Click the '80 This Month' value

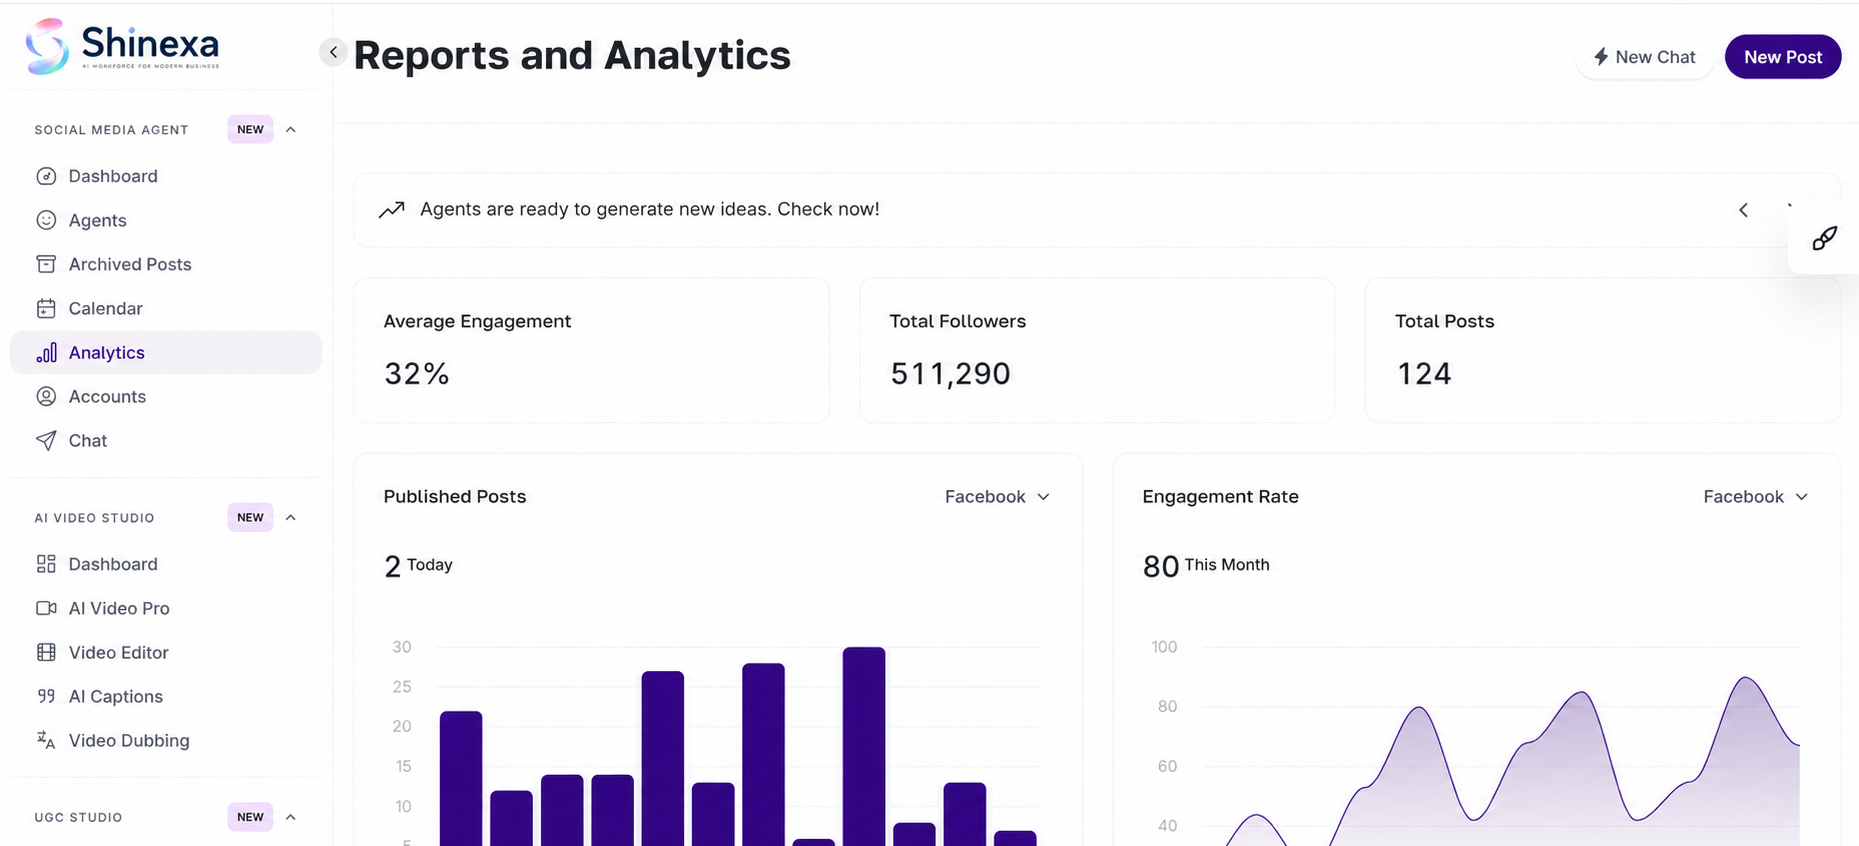click(x=1206, y=566)
